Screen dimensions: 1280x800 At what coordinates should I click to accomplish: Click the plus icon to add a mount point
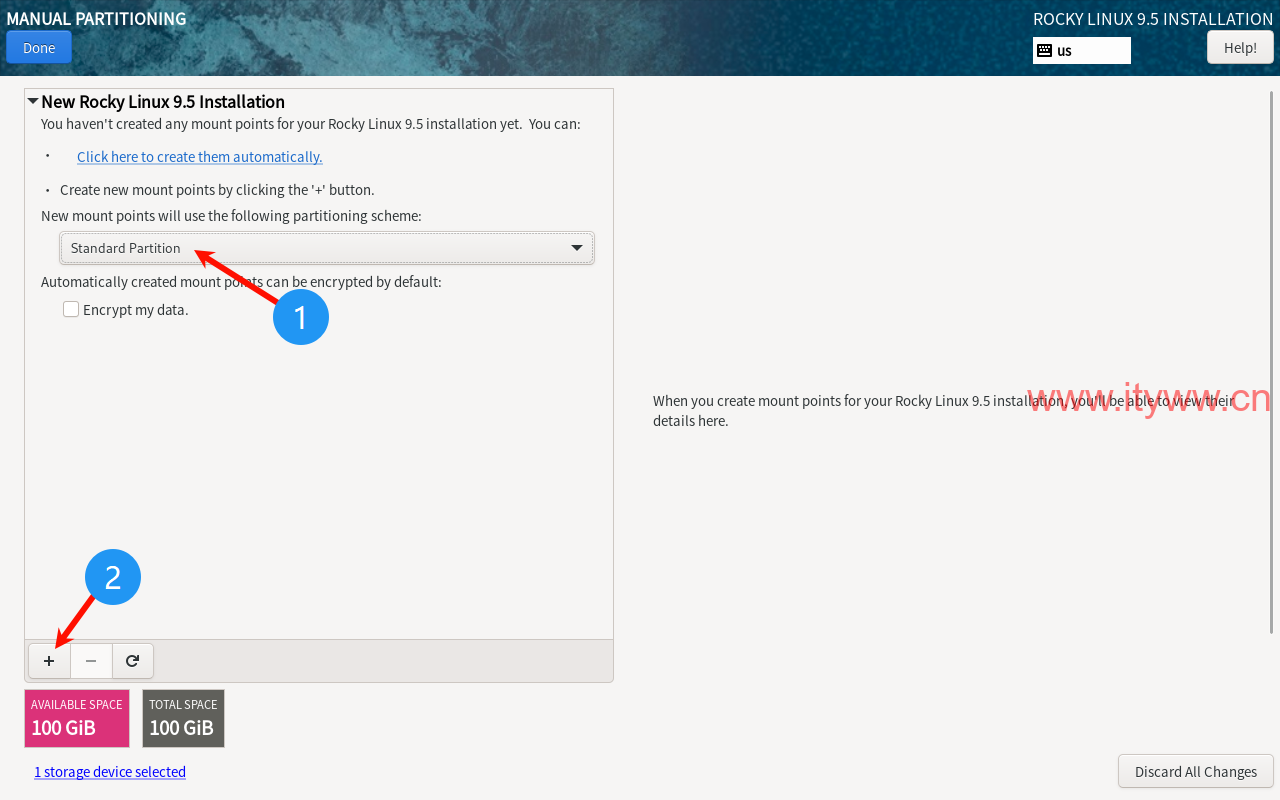click(49, 661)
